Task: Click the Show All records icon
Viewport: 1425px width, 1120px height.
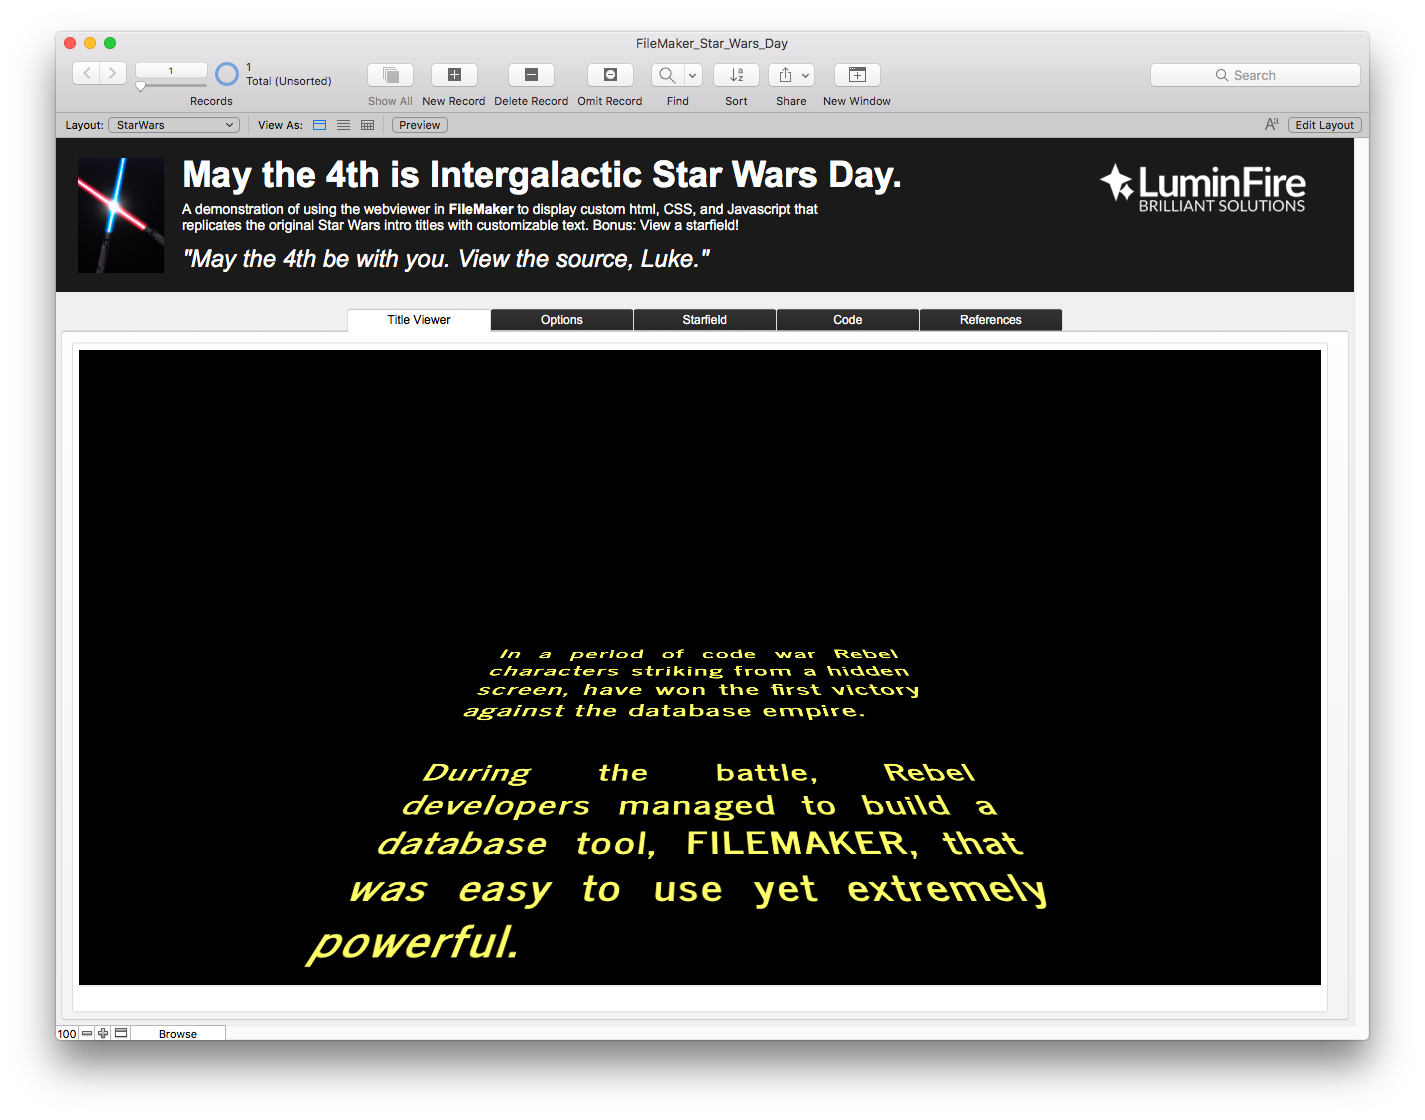Action: (x=390, y=75)
